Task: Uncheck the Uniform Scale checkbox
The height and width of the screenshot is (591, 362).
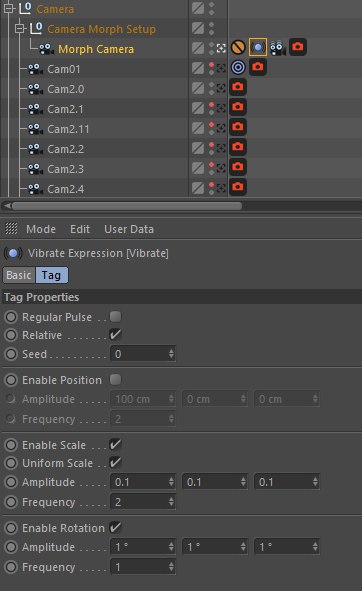Action: [115, 462]
